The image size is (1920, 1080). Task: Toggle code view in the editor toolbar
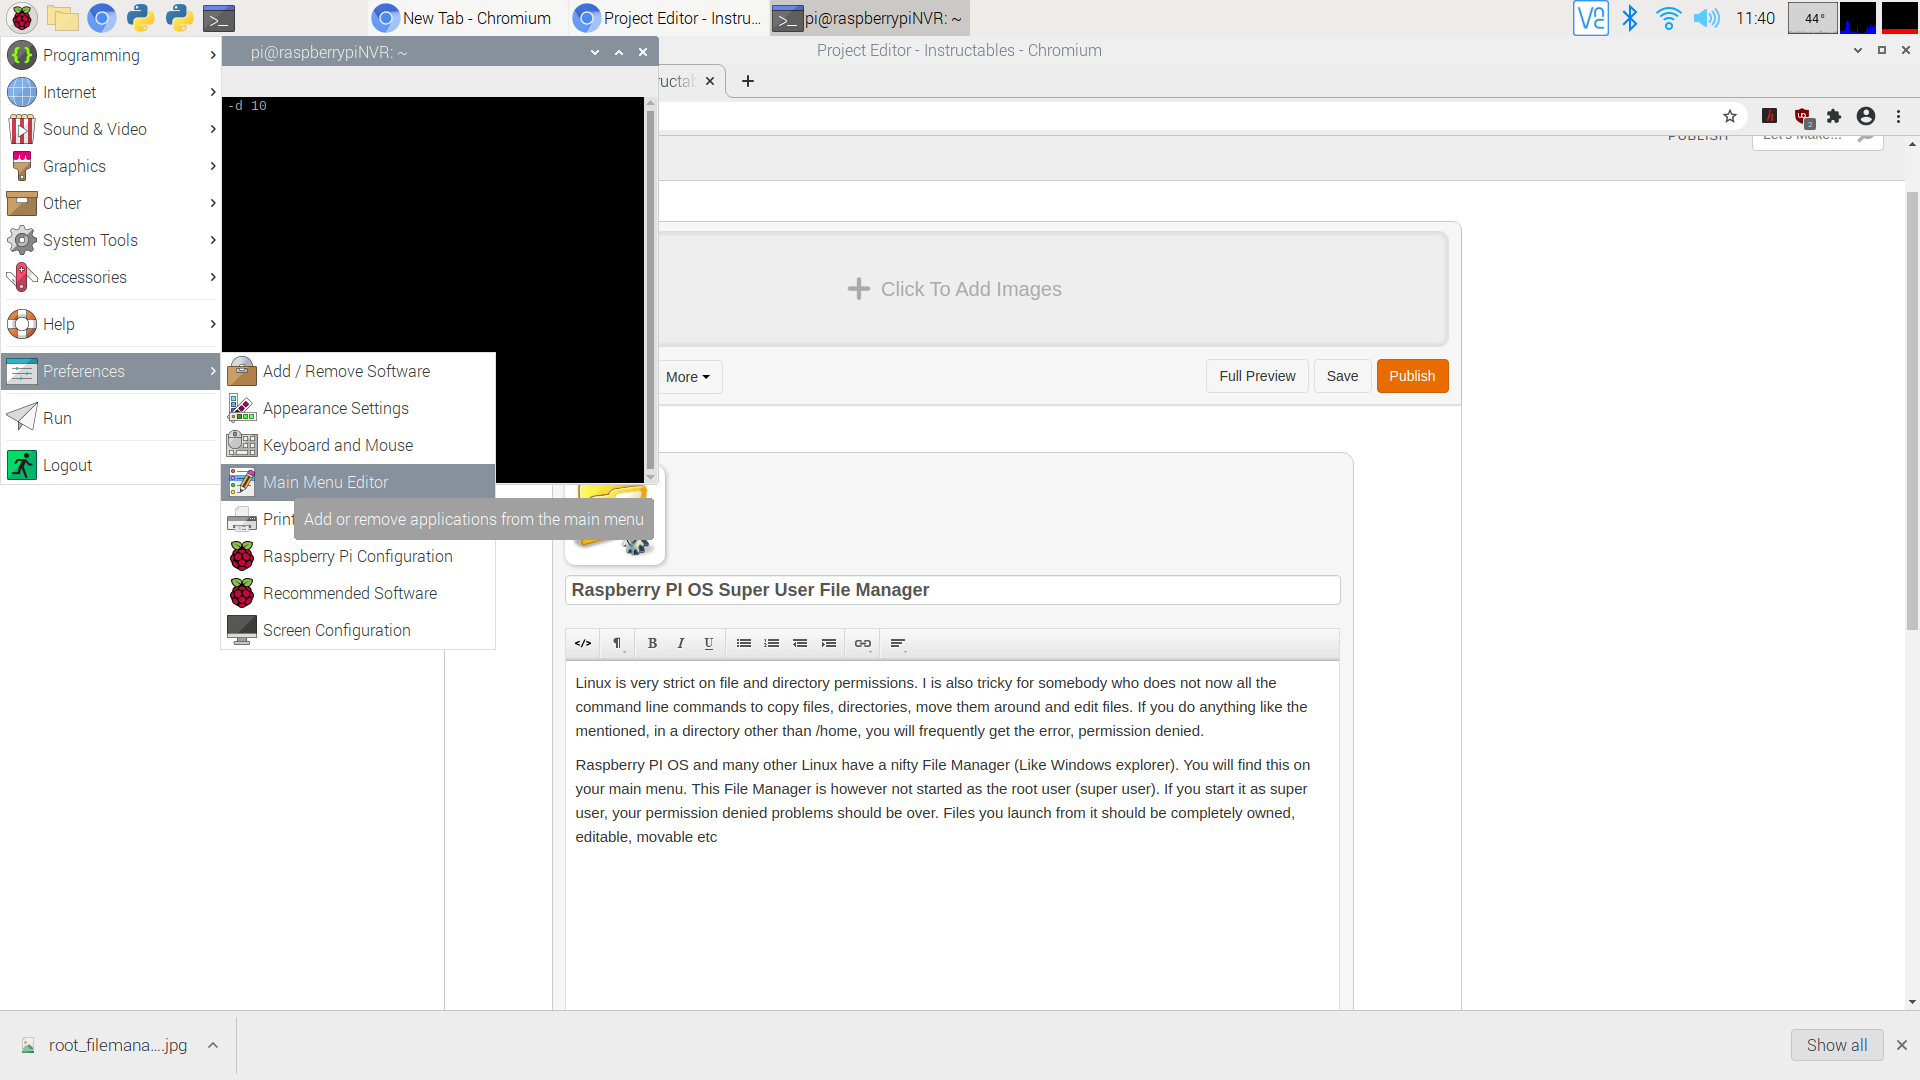[x=583, y=643]
